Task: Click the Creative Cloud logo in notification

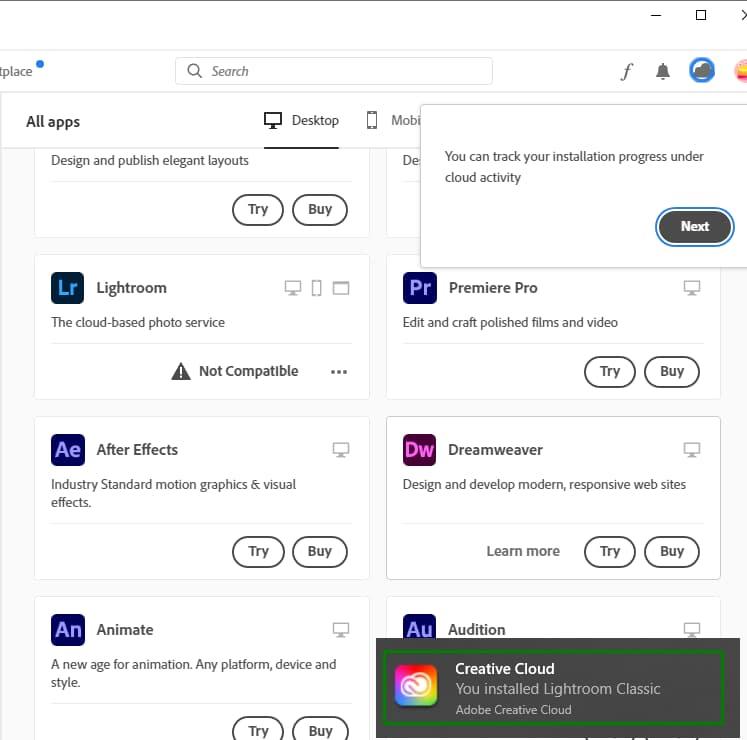Action: (x=416, y=685)
